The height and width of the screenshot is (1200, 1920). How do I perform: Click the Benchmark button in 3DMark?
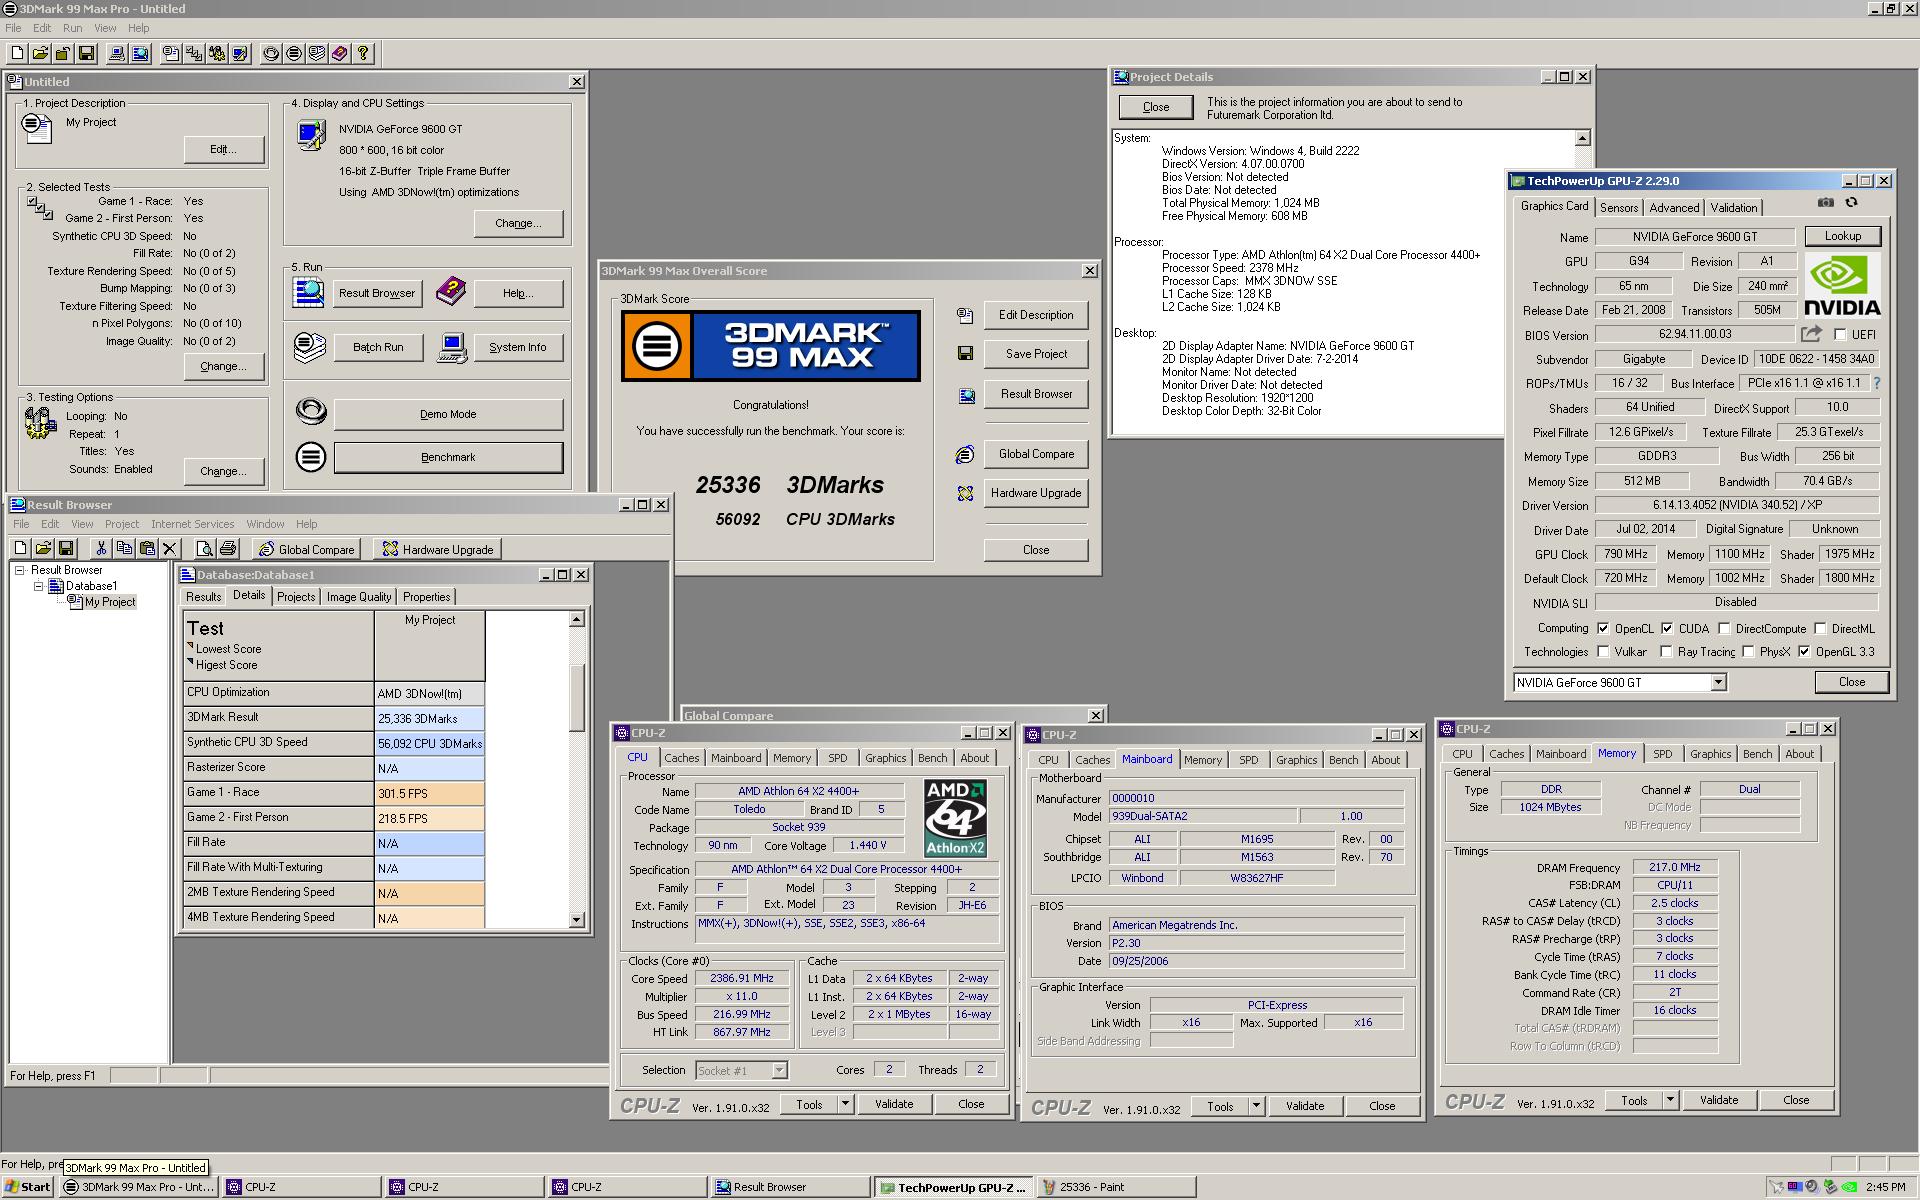(448, 457)
